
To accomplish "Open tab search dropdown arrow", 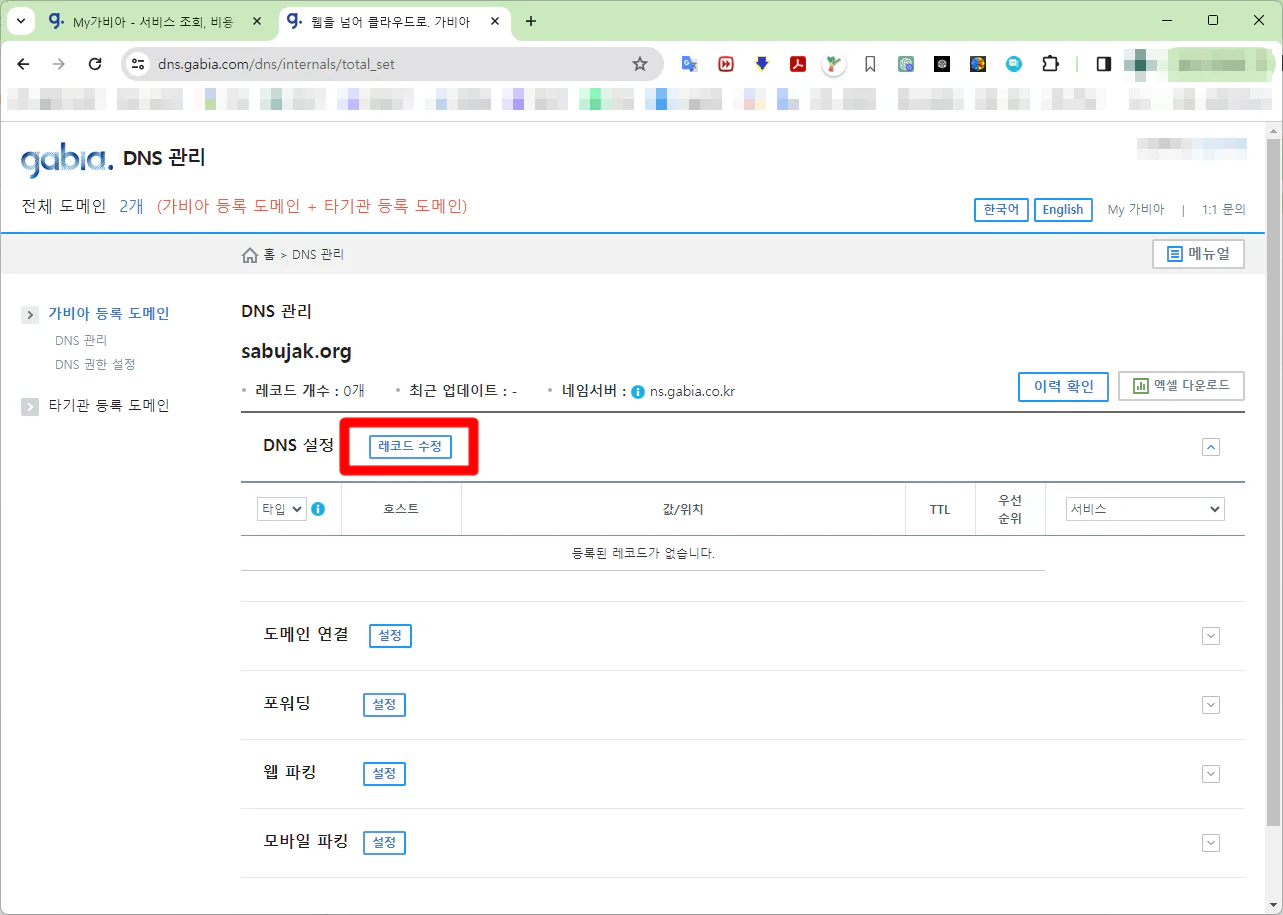I will tap(22, 21).
